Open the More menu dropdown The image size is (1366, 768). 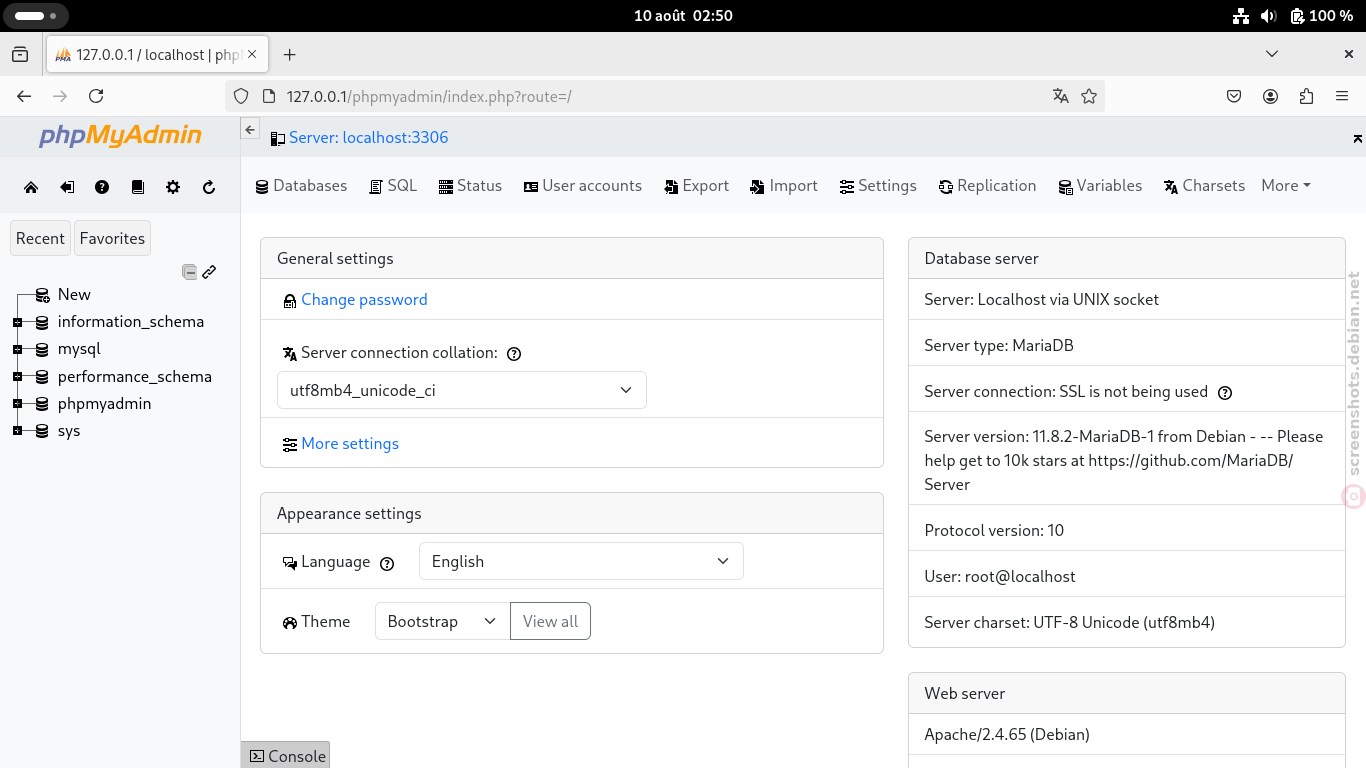point(1286,185)
